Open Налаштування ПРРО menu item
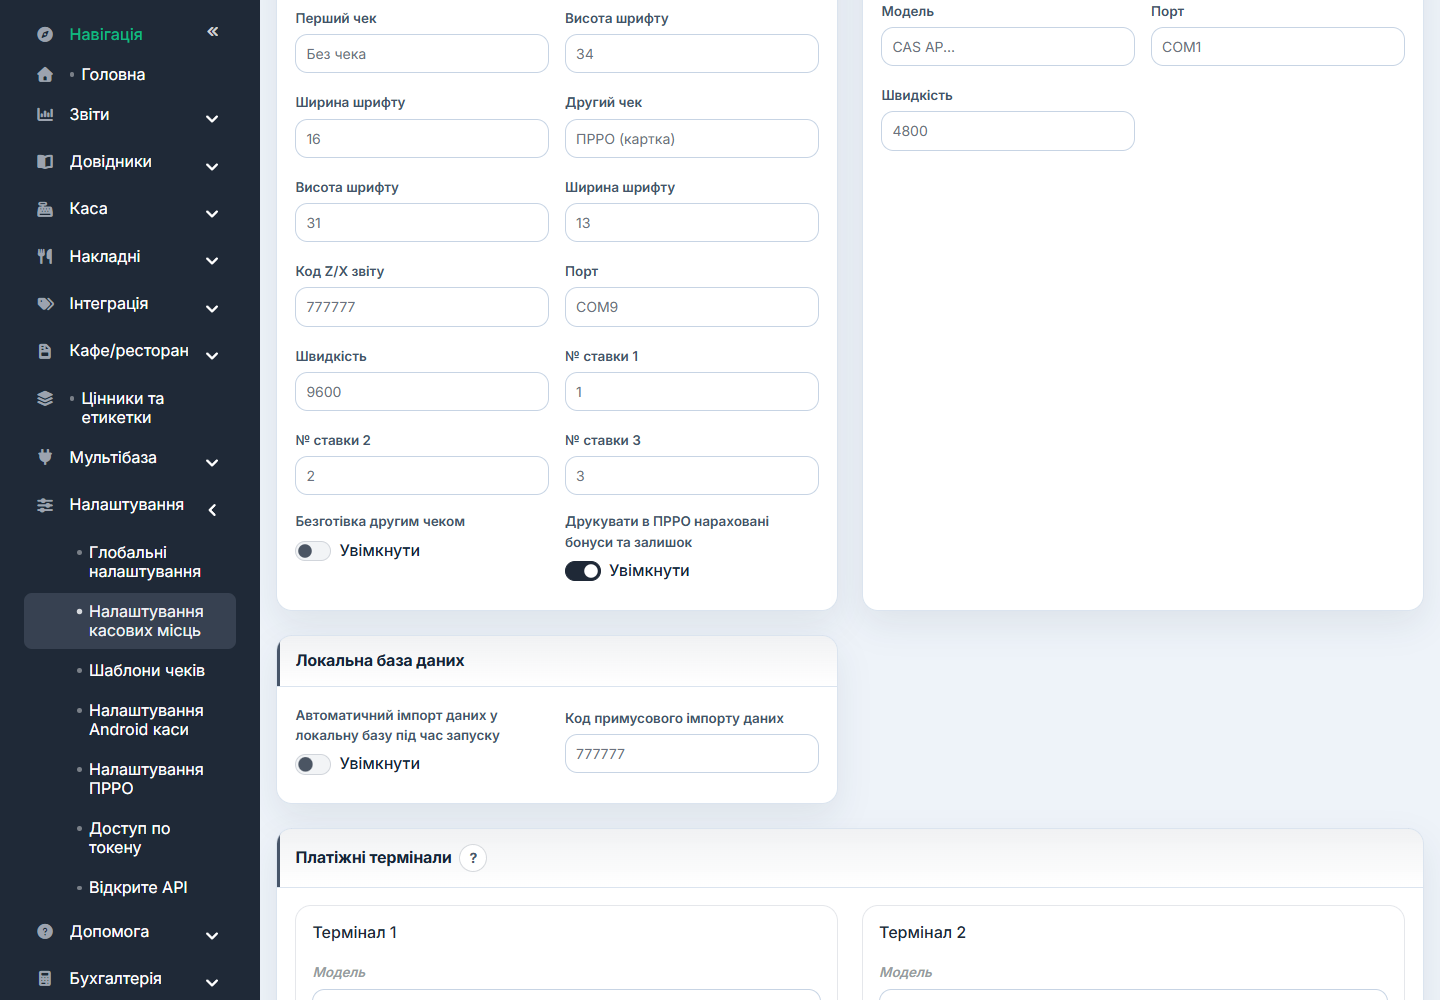Image resolution: width=1440 pixels, height=1000 pixels. click(146, 779)
